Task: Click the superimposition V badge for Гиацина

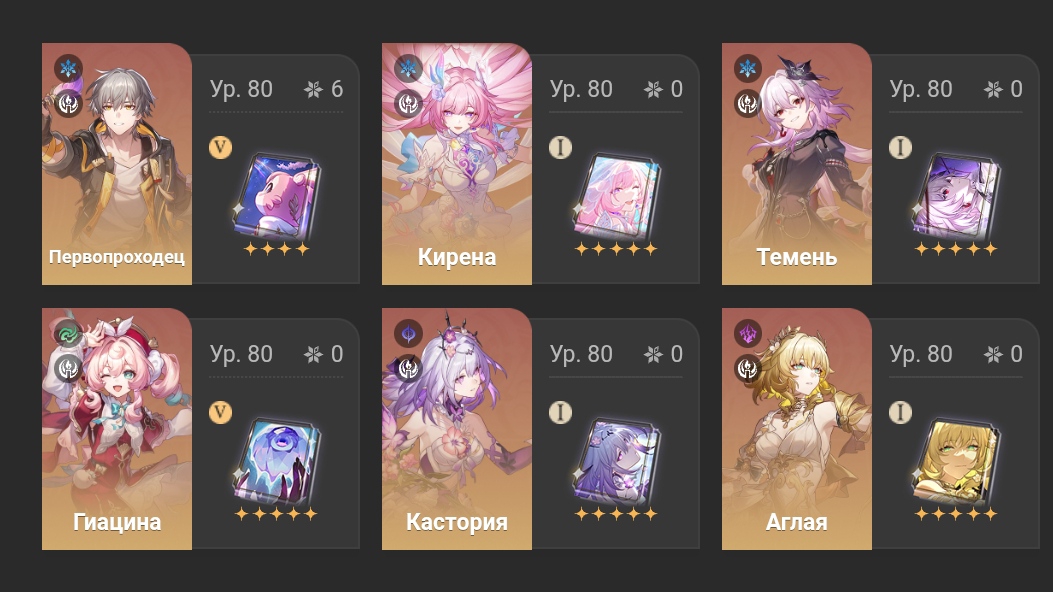Action: [x=220, y=412]
